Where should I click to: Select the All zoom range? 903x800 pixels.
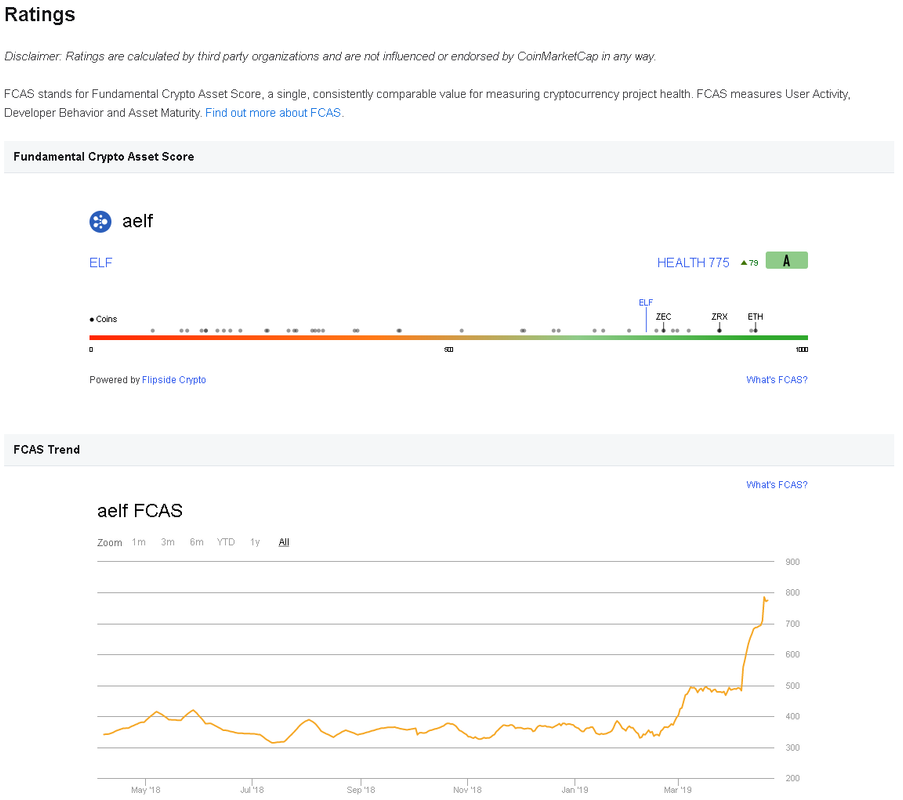click(284, 543)
